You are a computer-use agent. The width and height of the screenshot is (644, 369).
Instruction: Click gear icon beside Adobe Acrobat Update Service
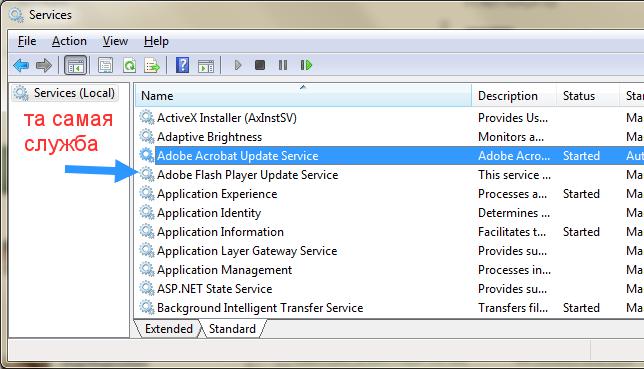pos(147,155)
